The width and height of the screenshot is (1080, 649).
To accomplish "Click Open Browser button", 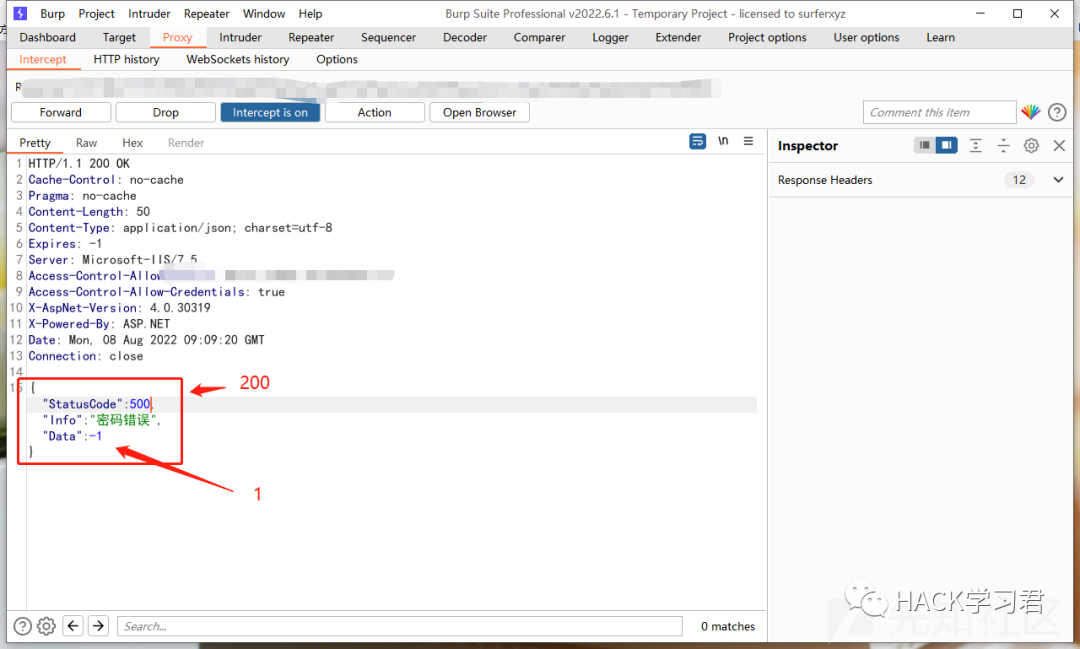I will coord(479,112).
